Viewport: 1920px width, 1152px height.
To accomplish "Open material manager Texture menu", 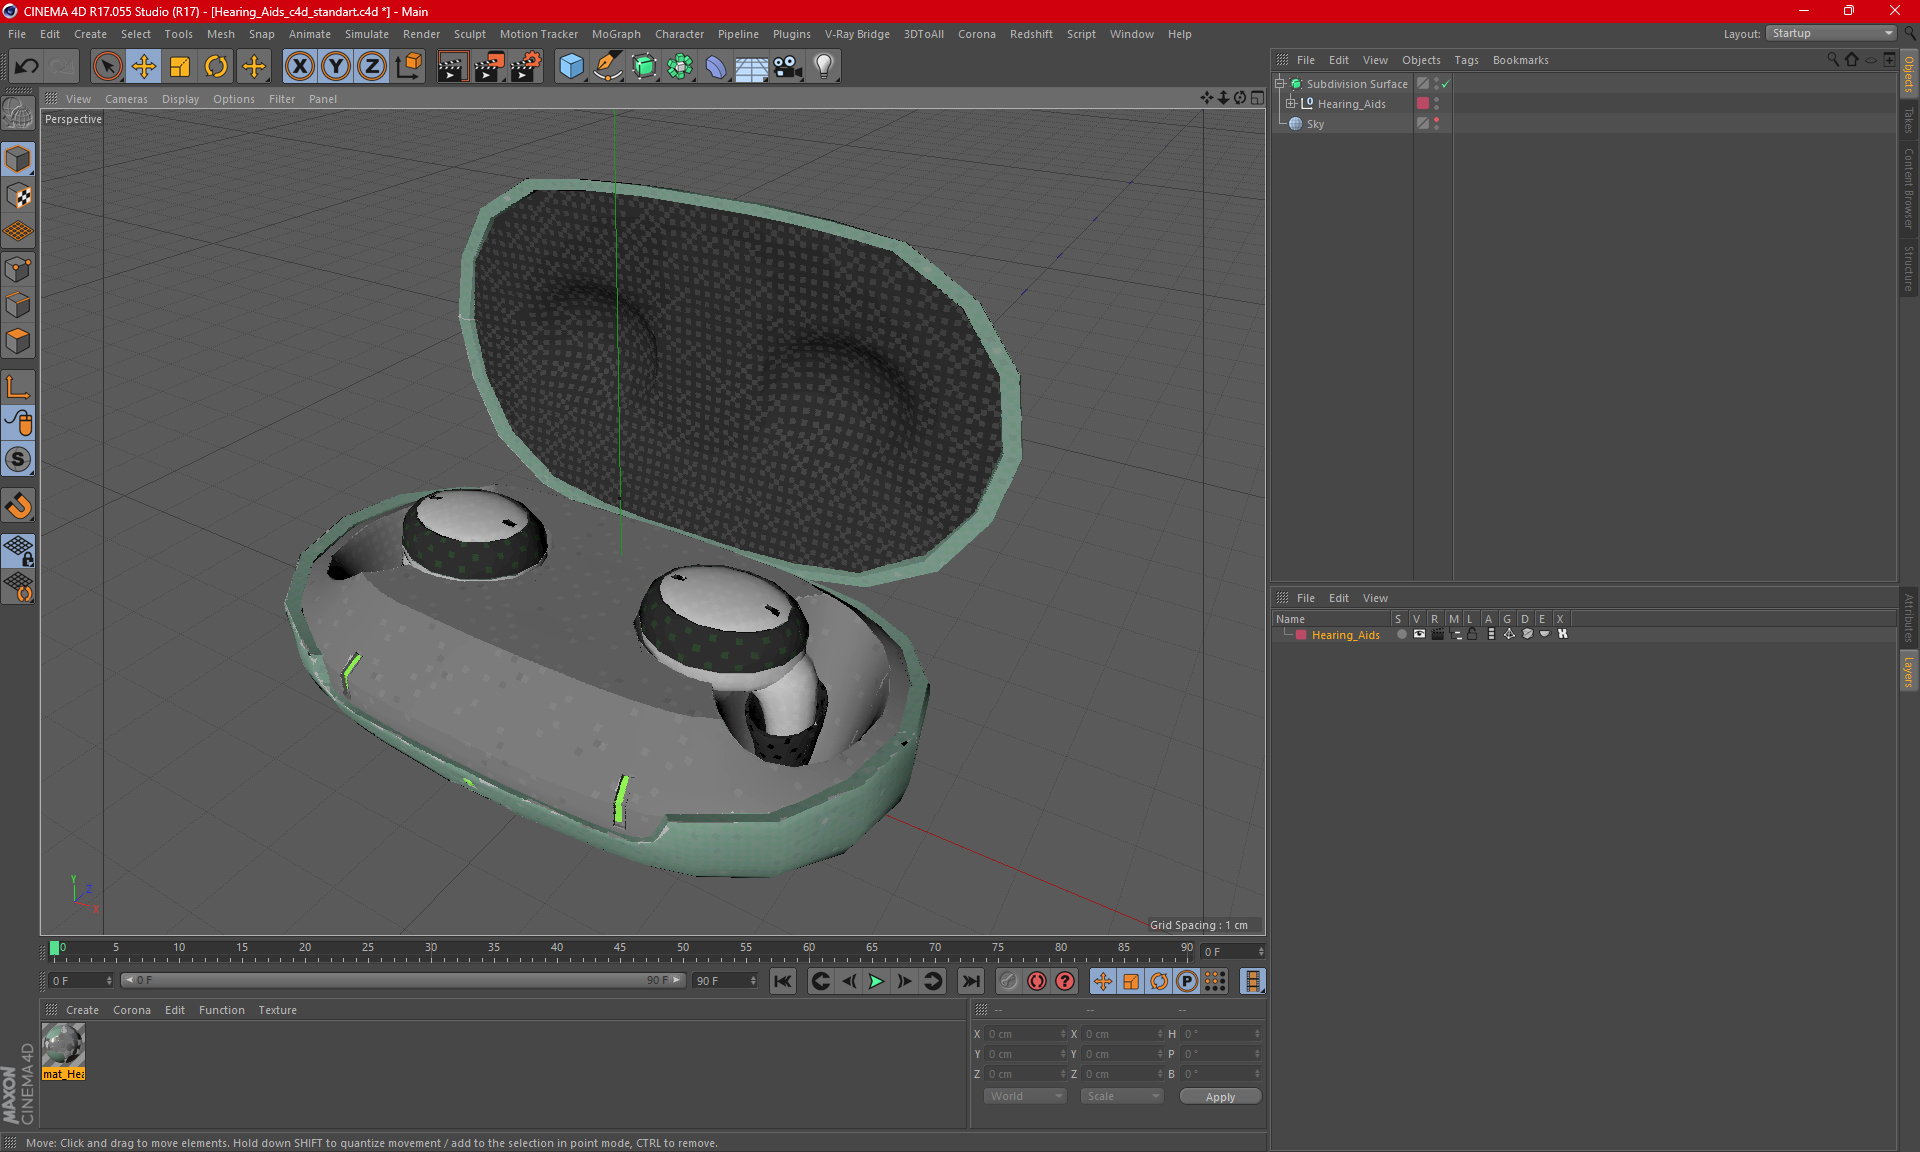I will pyautogui.click(x=277, y=1010).
